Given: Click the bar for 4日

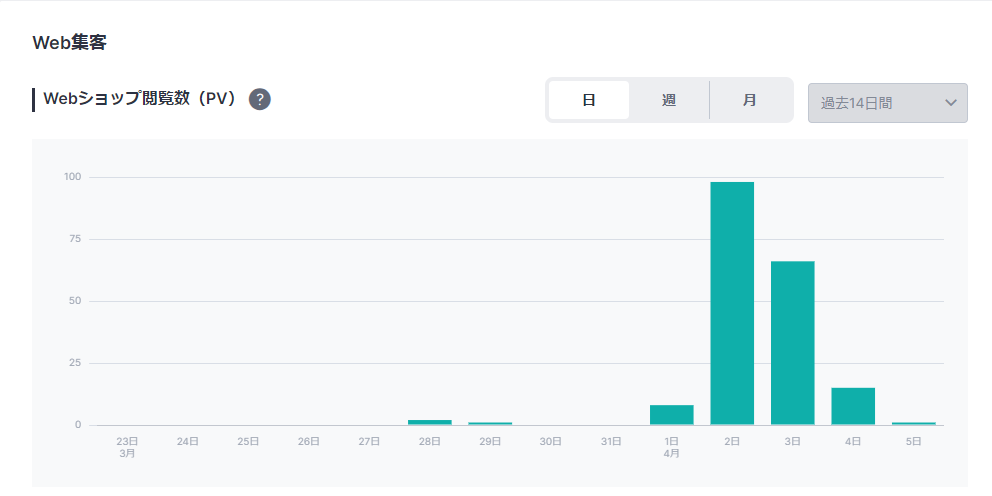Looking at the screenshot, I should click(x=853, y=406).
